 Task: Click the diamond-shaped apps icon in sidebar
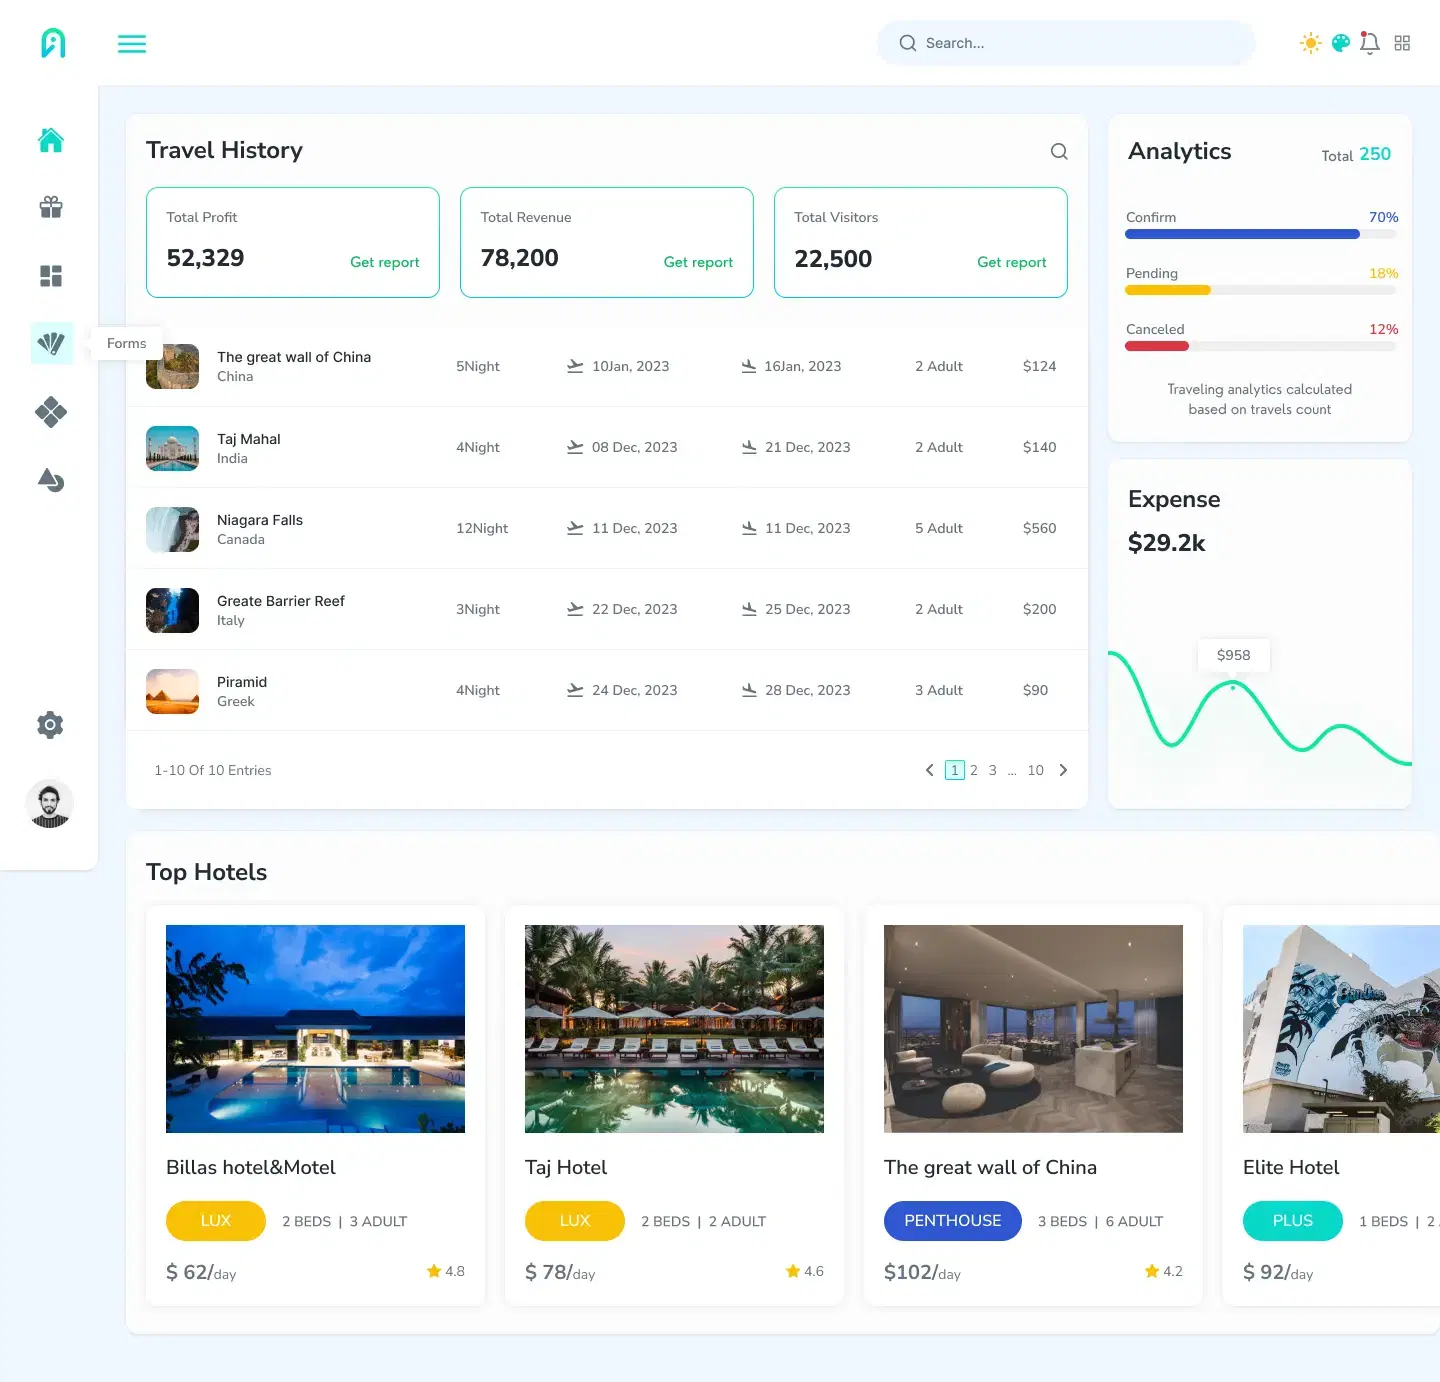50,412
